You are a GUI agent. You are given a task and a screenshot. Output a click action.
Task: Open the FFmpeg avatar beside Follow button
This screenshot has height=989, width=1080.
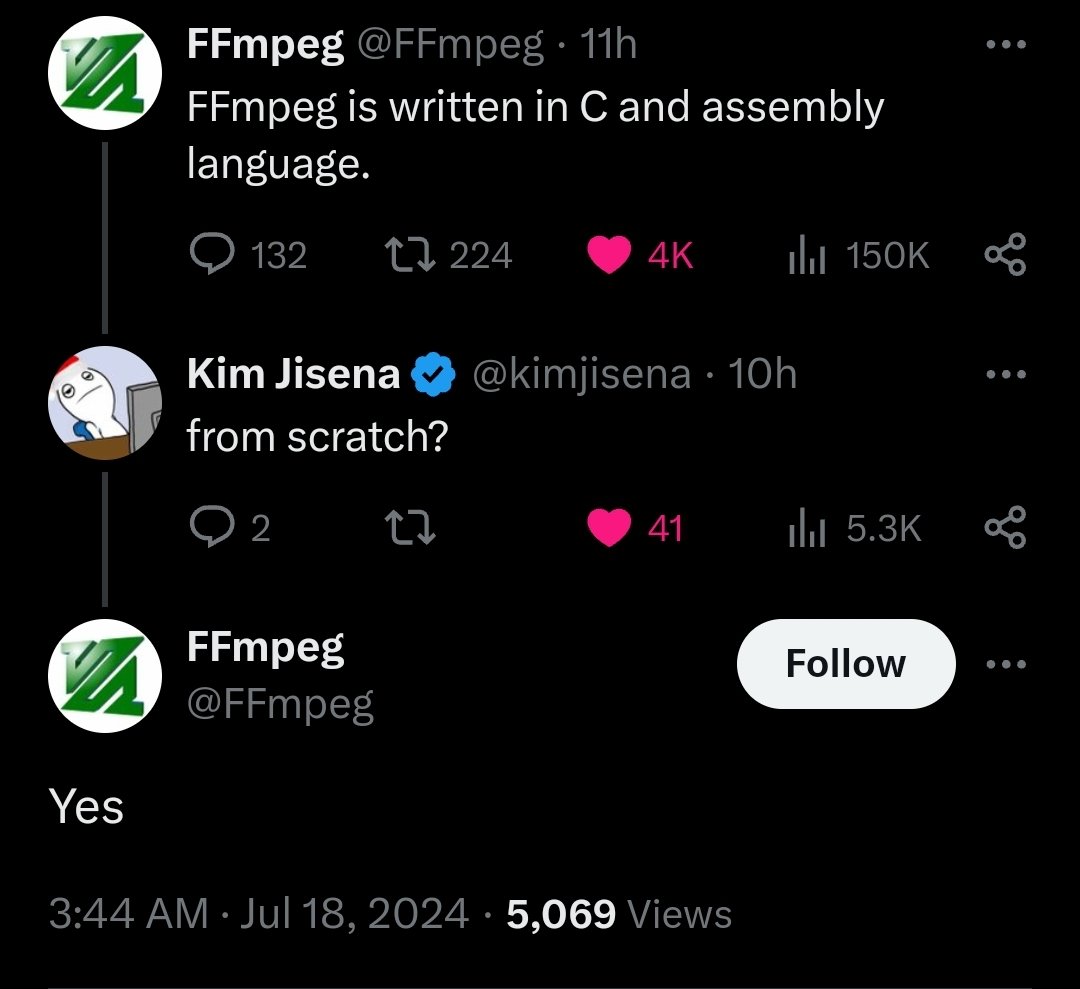pos(105,675)
